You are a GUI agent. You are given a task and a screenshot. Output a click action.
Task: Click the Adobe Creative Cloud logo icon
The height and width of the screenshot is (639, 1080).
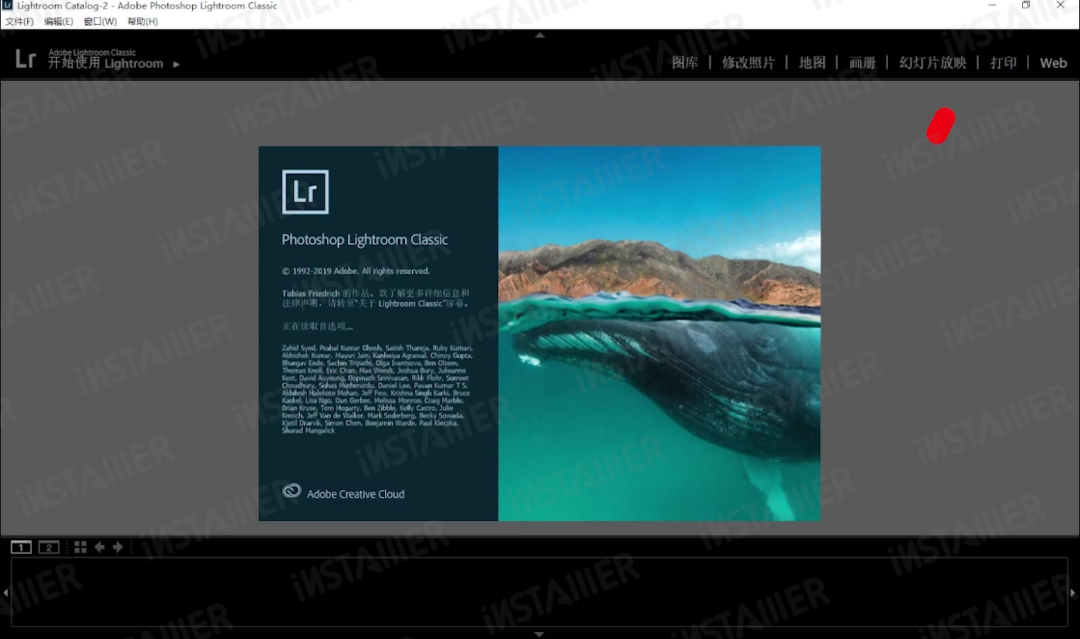(x=291, y=491)
